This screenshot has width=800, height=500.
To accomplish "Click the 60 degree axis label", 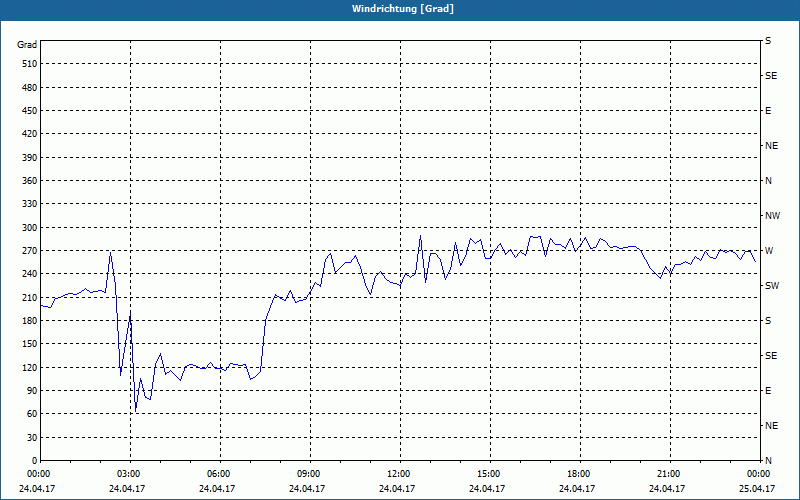I will click(x=32, y=414).
